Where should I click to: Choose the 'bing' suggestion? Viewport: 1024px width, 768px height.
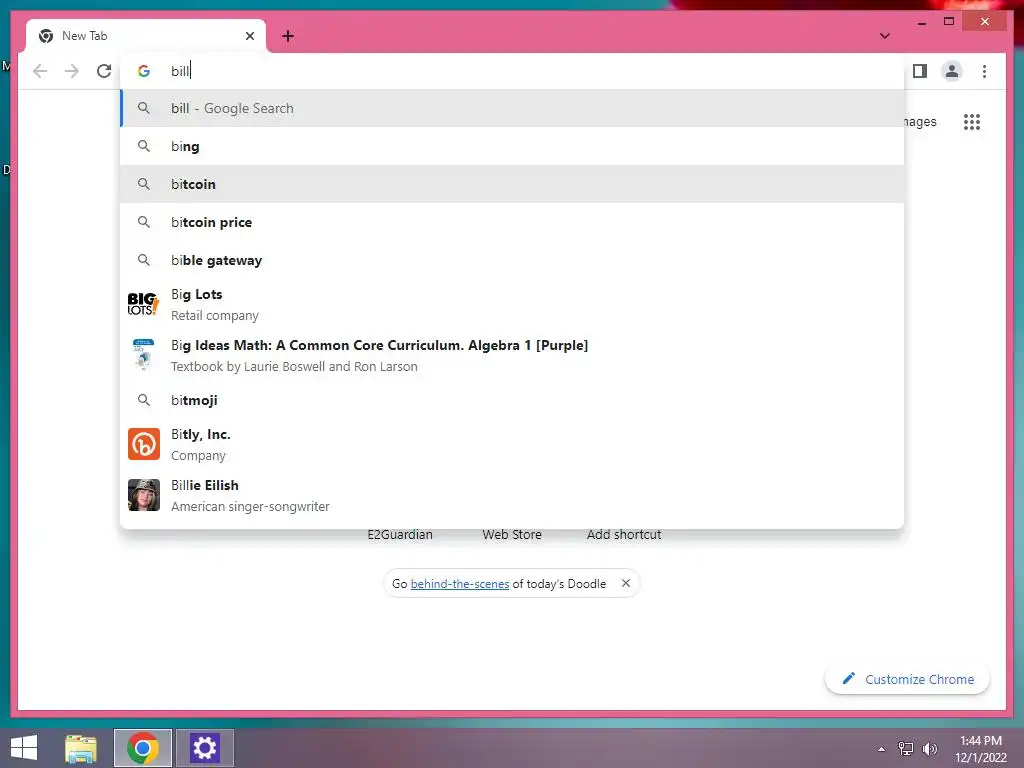click(513, 146)
